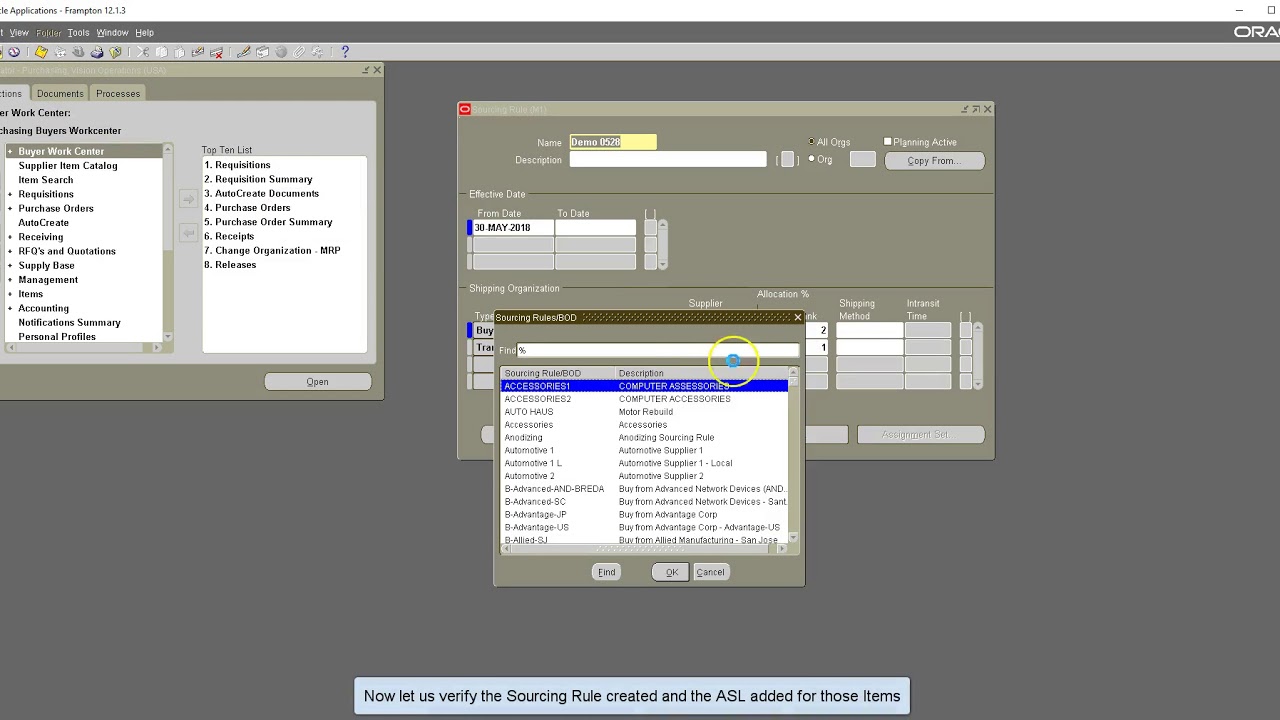The height and width of the screenshot is (720, 1280).
Task: Open the Help menu
Action: point(144,32)
